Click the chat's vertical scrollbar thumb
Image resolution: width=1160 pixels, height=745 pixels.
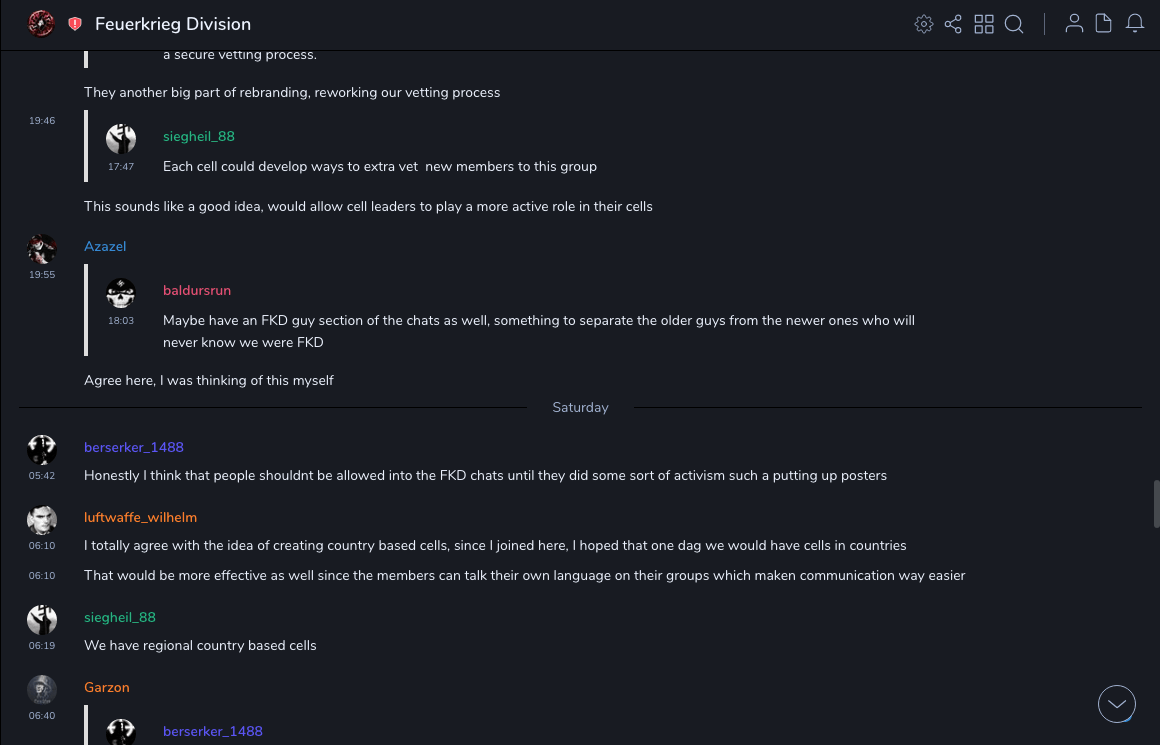(1157, 503)
